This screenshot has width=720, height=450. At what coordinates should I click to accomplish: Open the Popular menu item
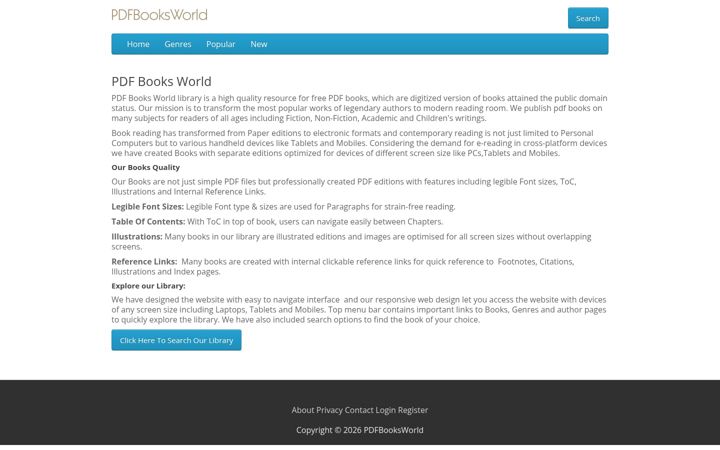[x=220, y=44]
